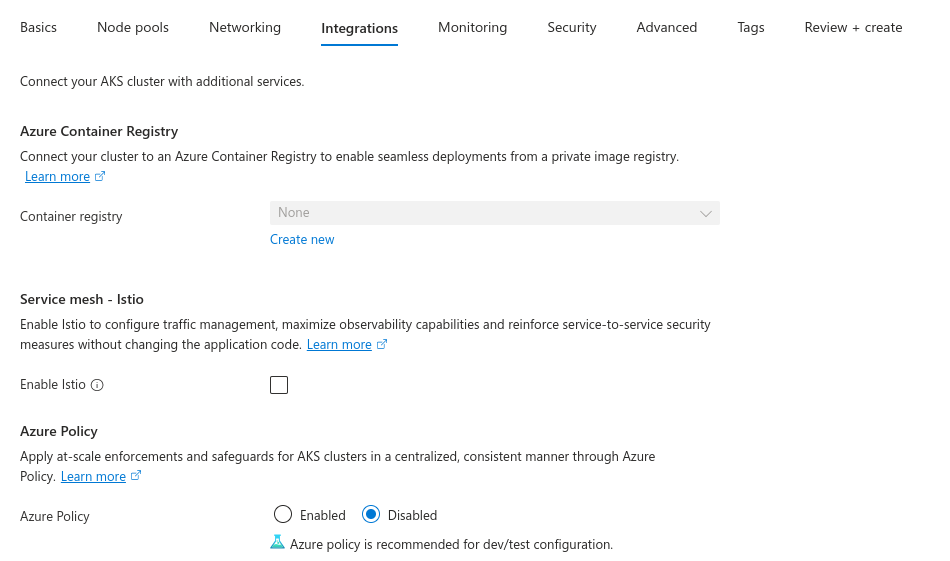Switch to the Basics tab
The height and width of the screenshot is (561, 950).
tap(38, 28)
